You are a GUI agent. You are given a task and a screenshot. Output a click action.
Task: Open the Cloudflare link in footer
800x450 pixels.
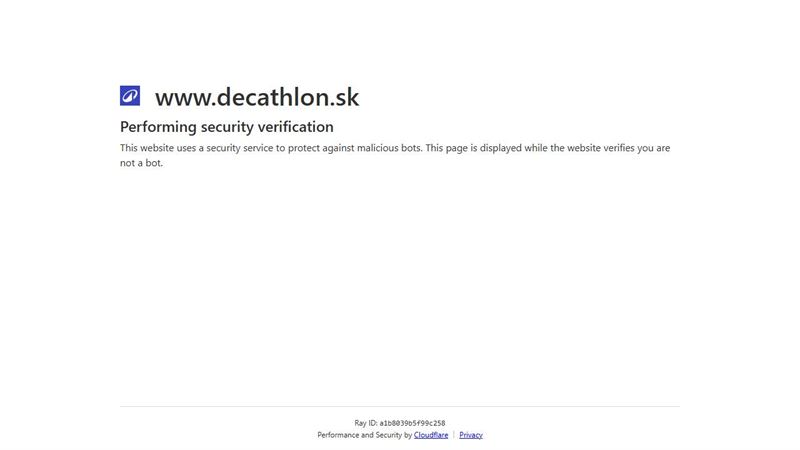point(431,435)
